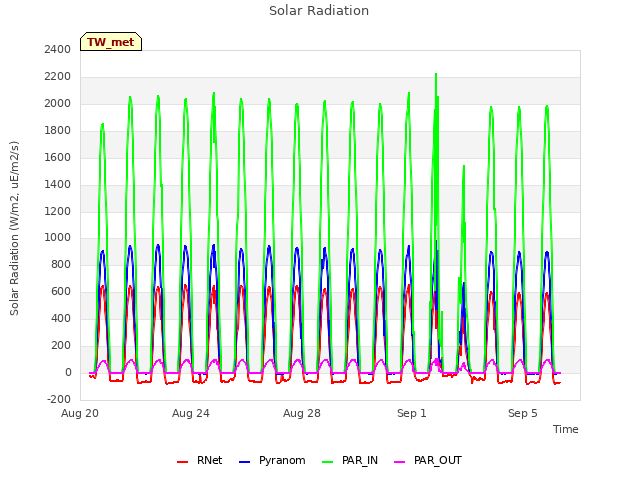Click the 2200 y-axis tick label
Screen dimensions: 640x480
pyautogui.click(x=58, y=76)
